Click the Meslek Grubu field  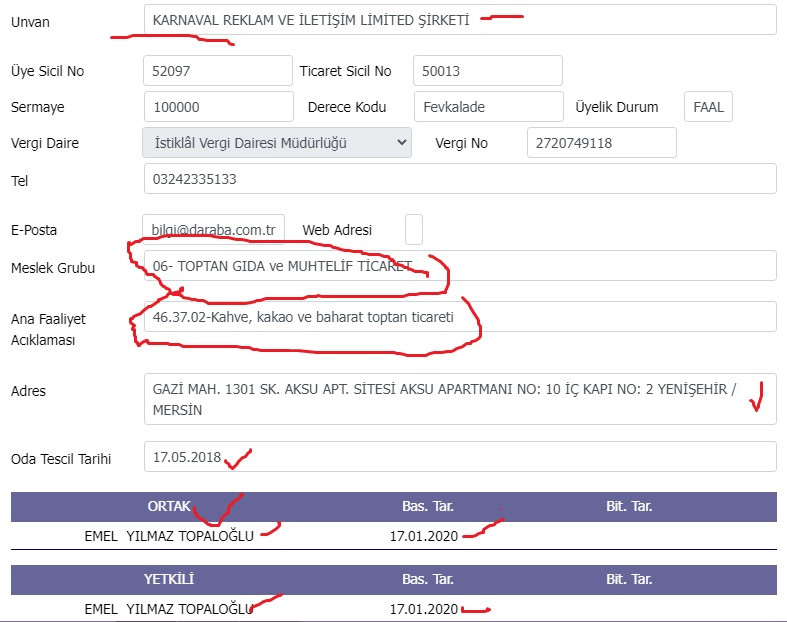[460, 266]
